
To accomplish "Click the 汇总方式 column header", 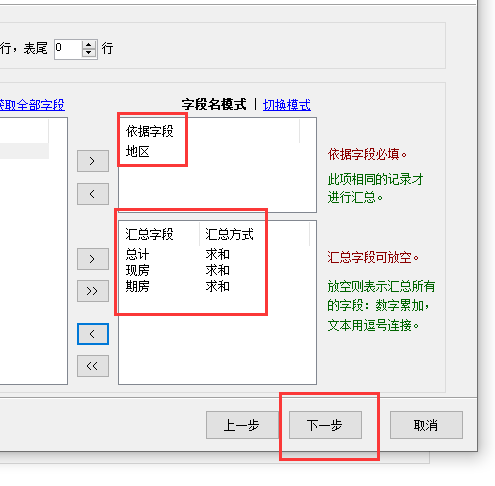I will (x=254, y=234).
